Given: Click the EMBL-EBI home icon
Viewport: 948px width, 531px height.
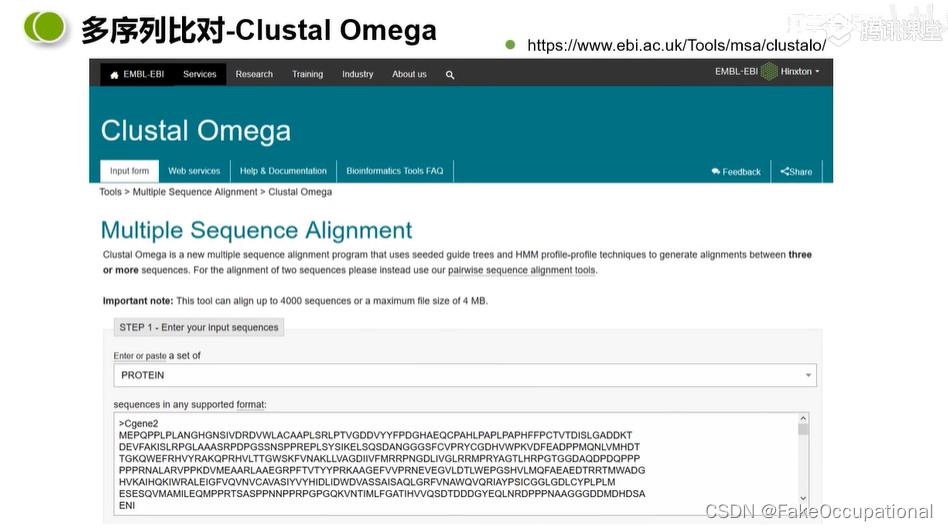Looking at the screenshot, I should click(x=114, y=75).
